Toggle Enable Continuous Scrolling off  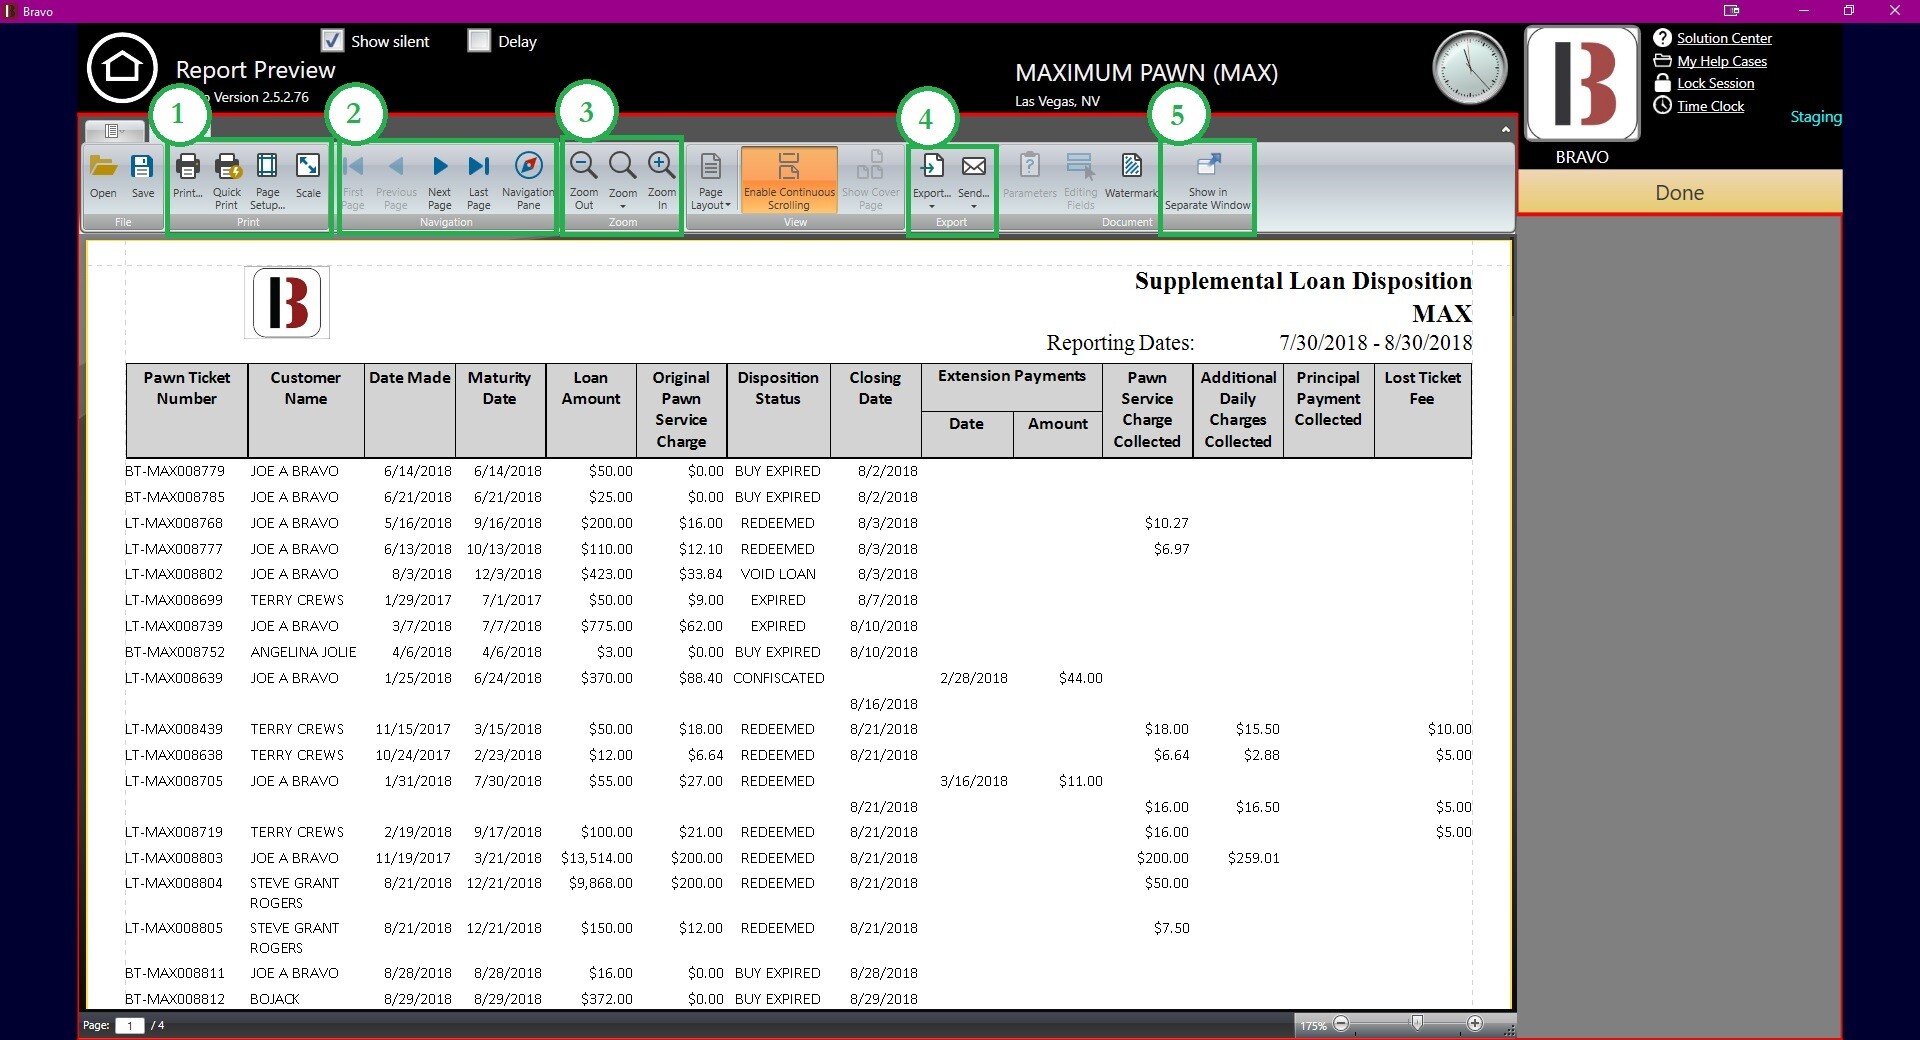click(x=789, y=180)
